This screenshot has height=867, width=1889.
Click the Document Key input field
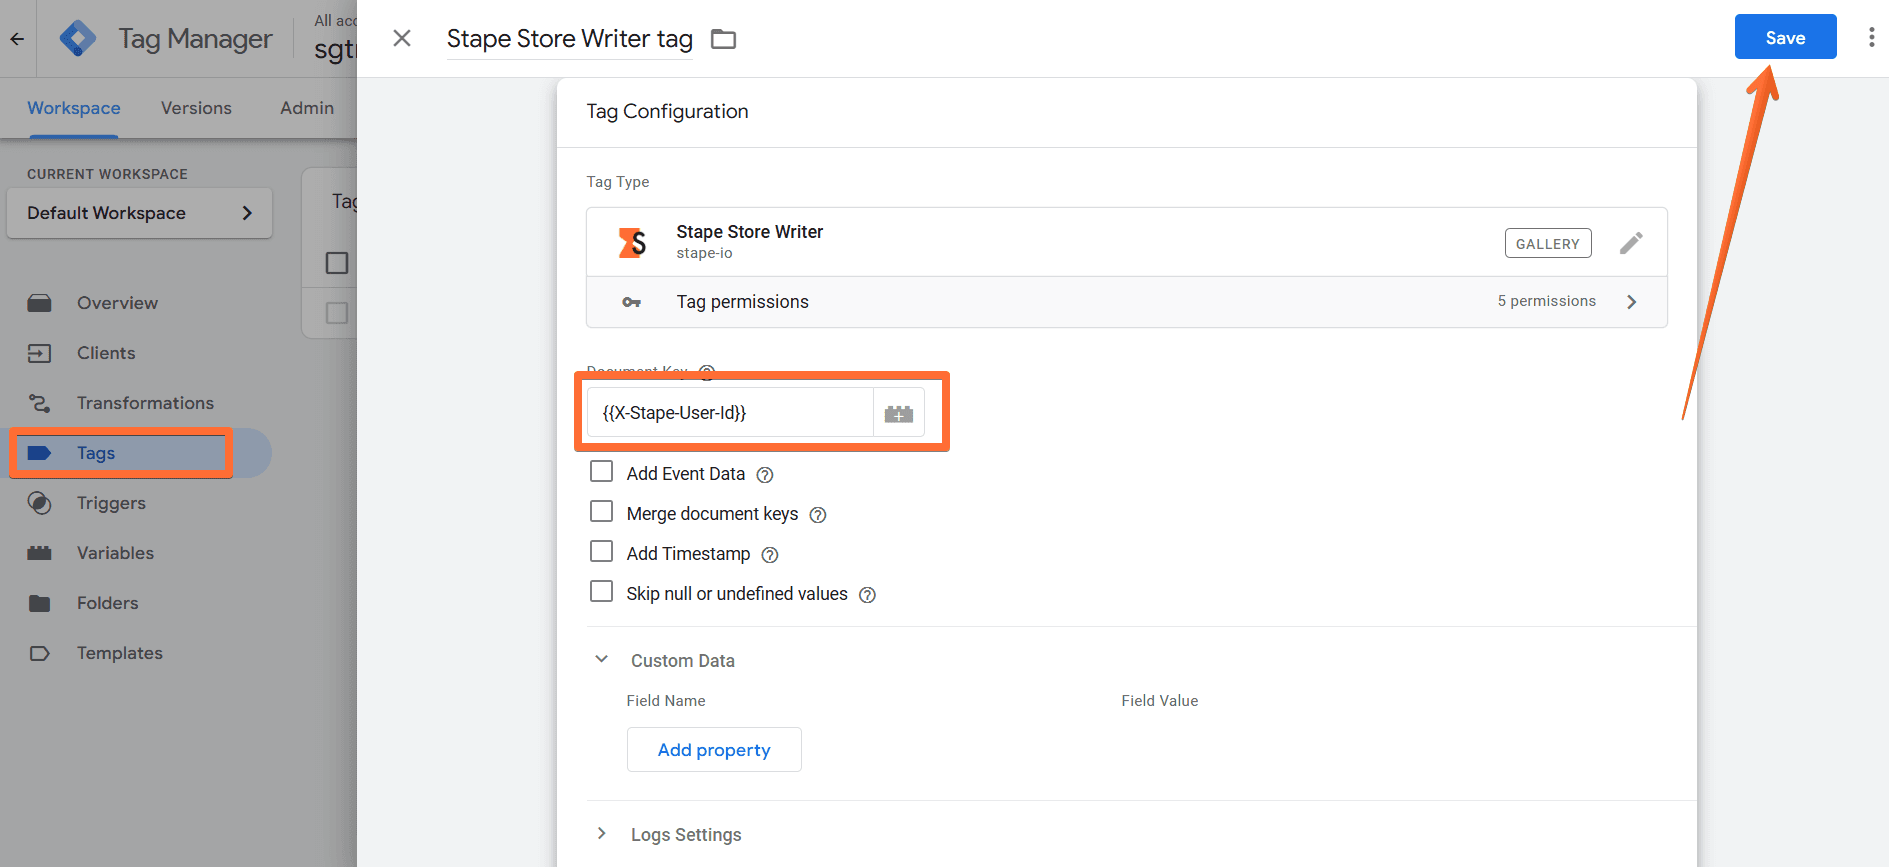click(x=730, y=413)
